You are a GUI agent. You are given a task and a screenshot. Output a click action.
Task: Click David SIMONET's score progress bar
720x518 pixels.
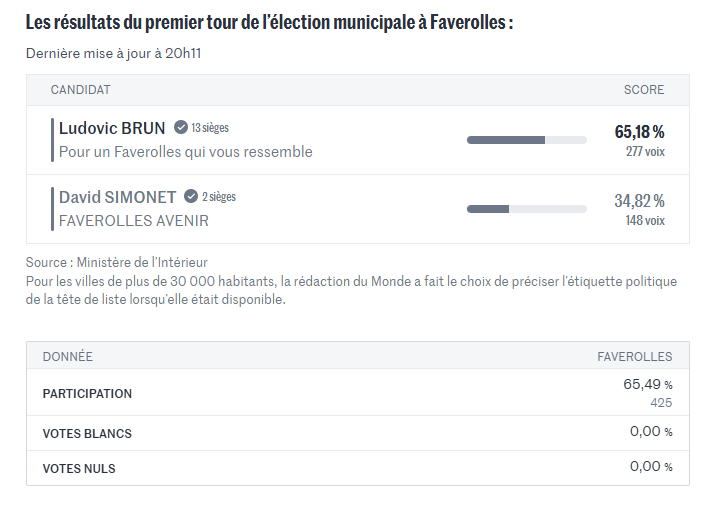click(526, 209)
